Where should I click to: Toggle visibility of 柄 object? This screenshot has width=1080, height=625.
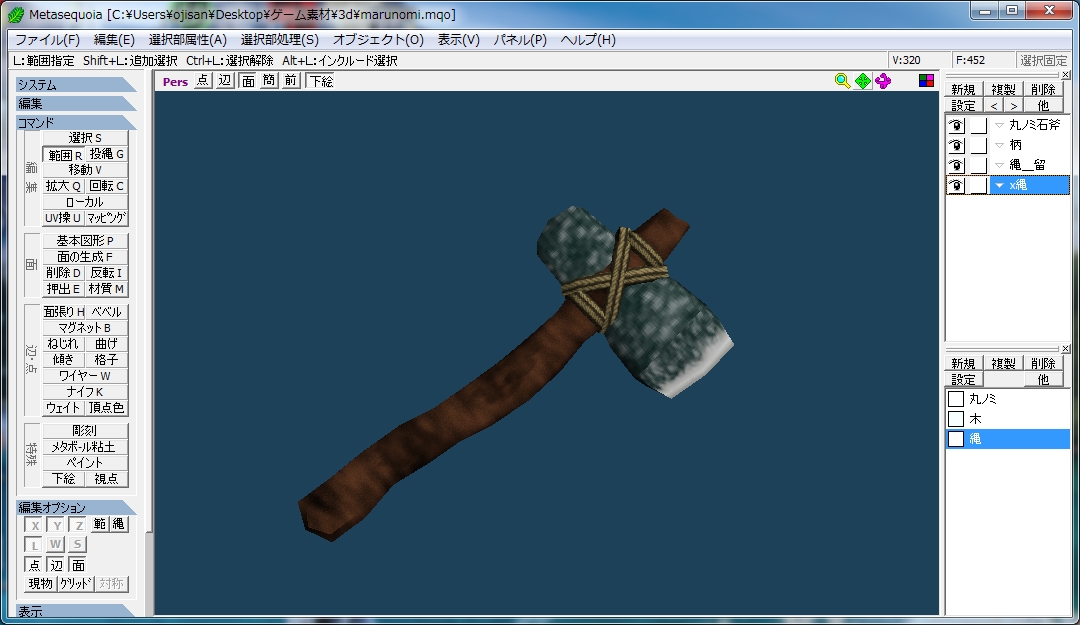[956, 145]
